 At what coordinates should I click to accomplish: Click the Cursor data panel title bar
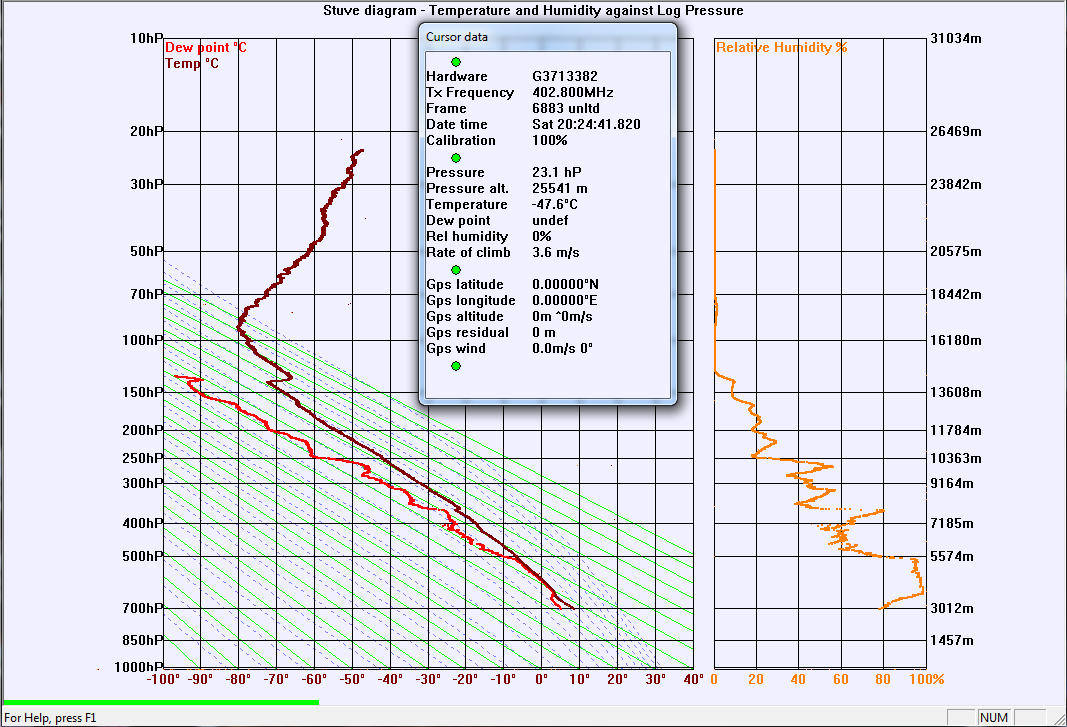(548, 37)
